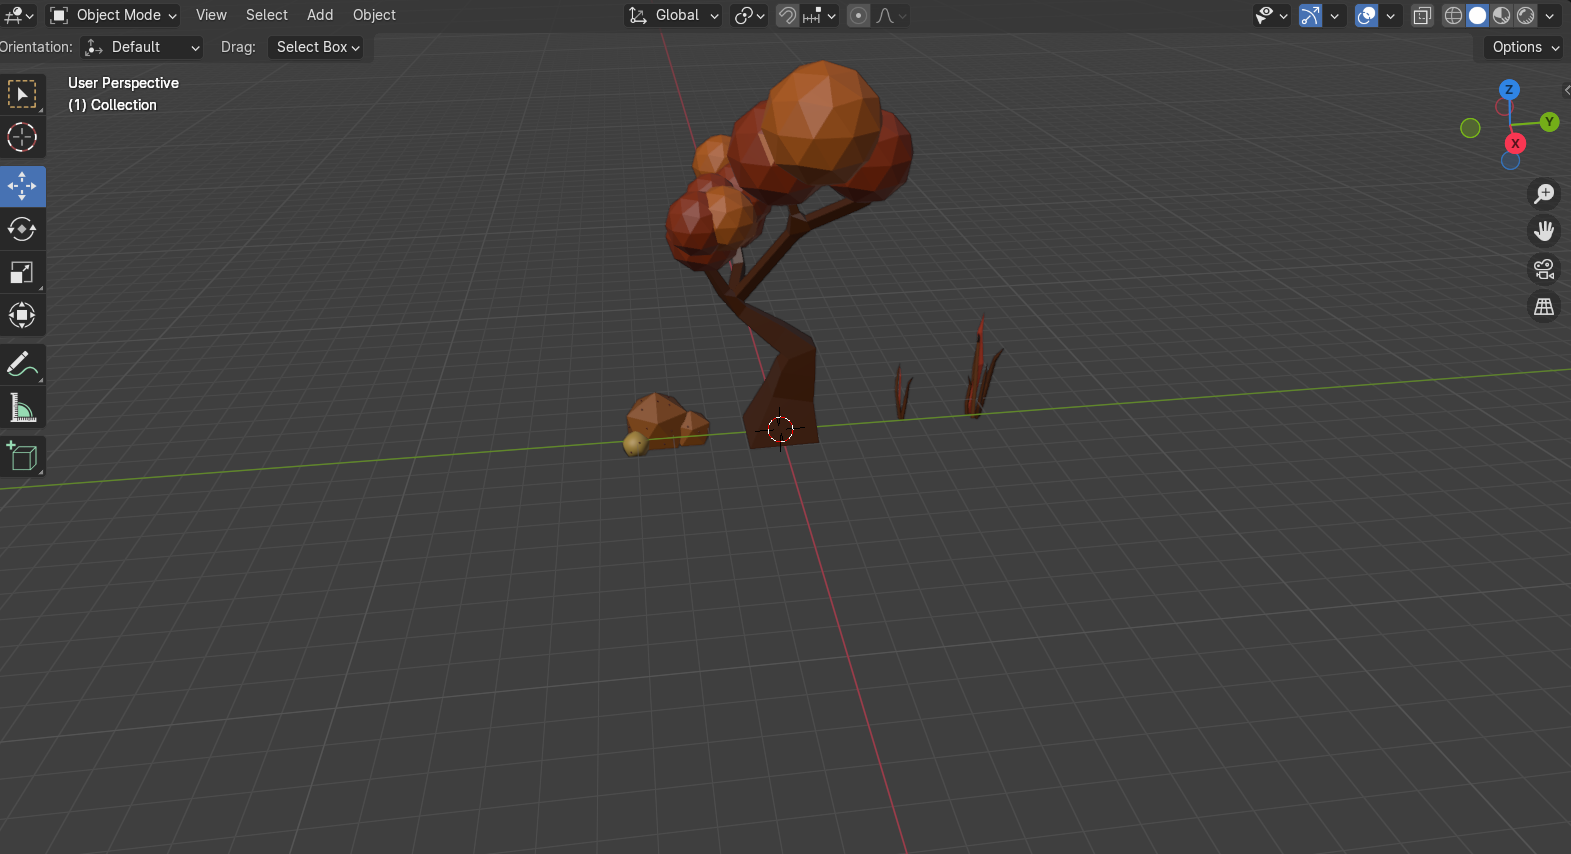1571x854 pixels.
Task: Click the viewport zoom magnifier icon
Action: [1544, 193]
